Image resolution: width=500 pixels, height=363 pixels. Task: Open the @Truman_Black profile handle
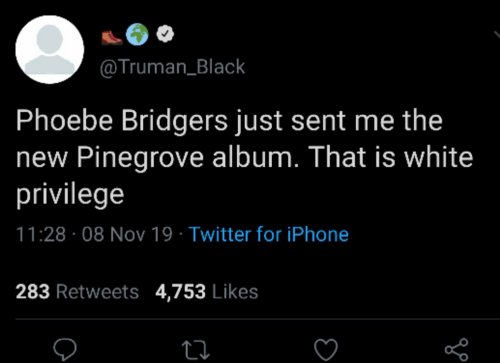click(x=172, y=67)
